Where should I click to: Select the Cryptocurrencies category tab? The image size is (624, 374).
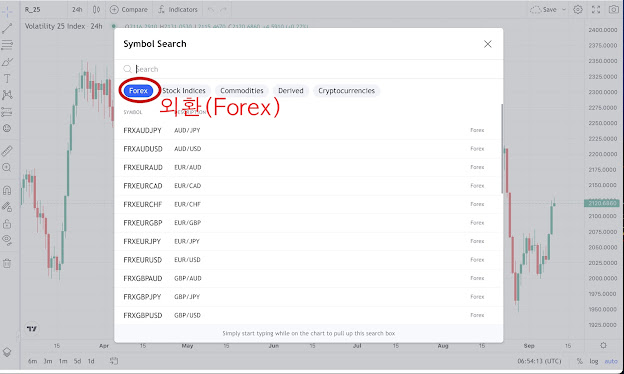tap(347, 91)
